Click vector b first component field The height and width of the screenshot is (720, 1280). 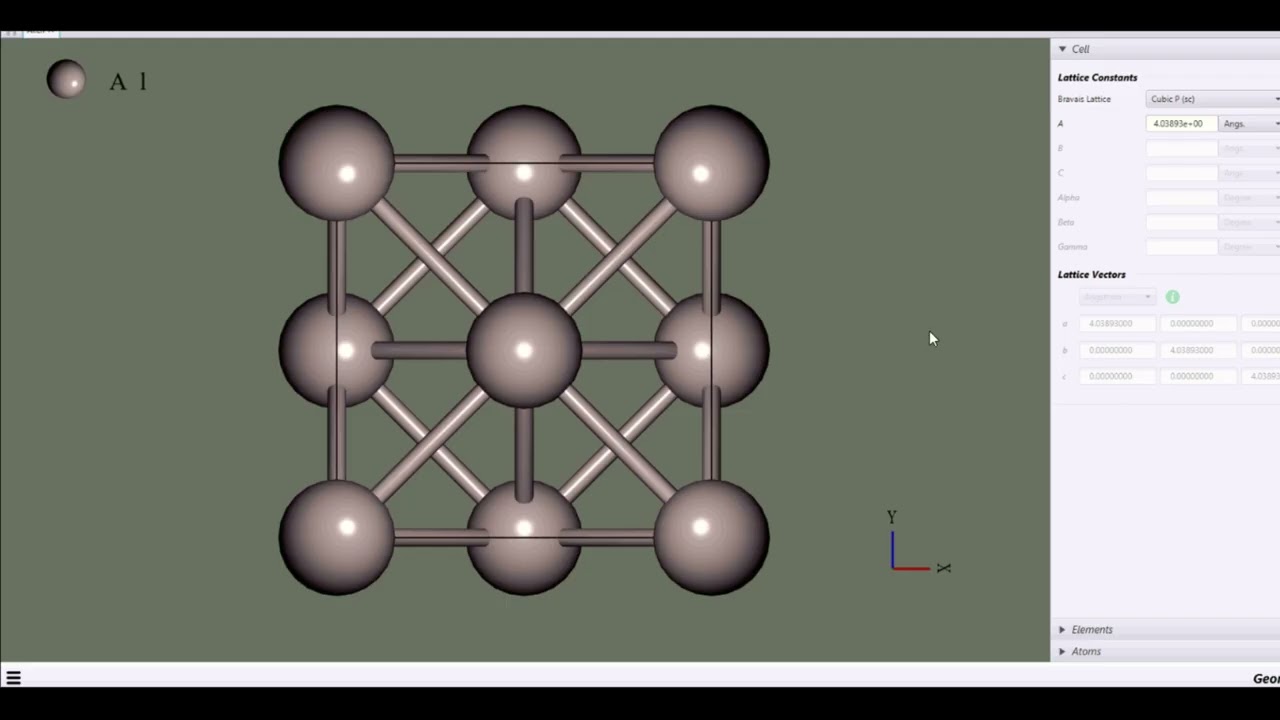[x=1117, y=350]
